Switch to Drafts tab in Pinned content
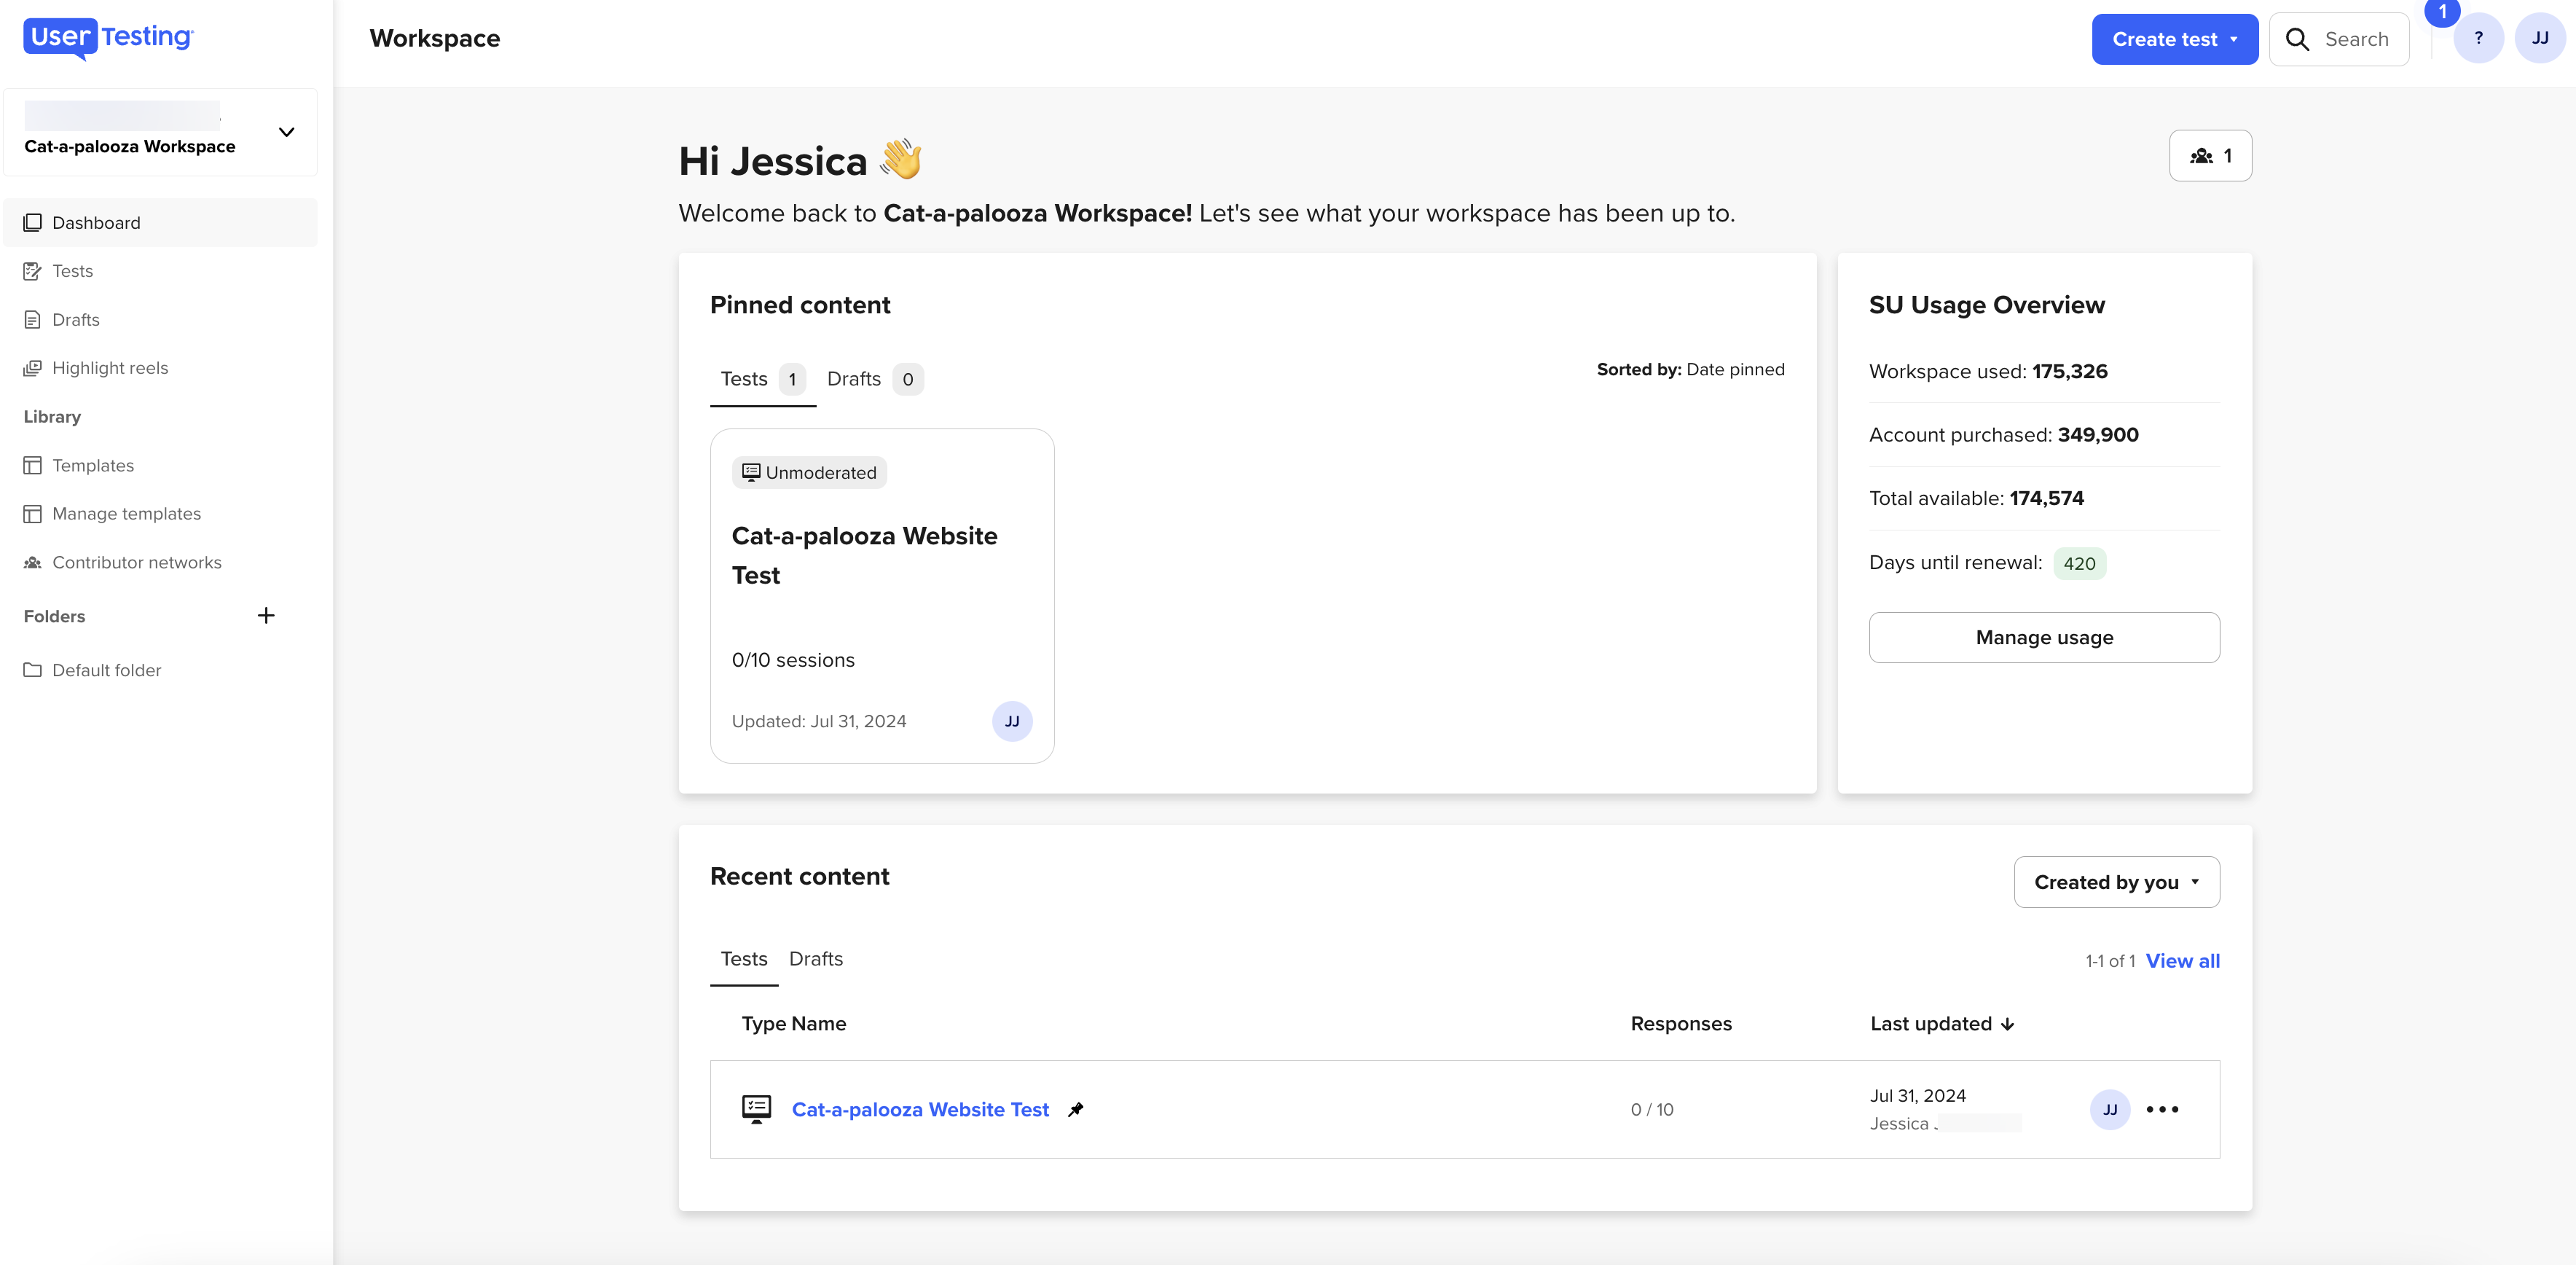 854,379
